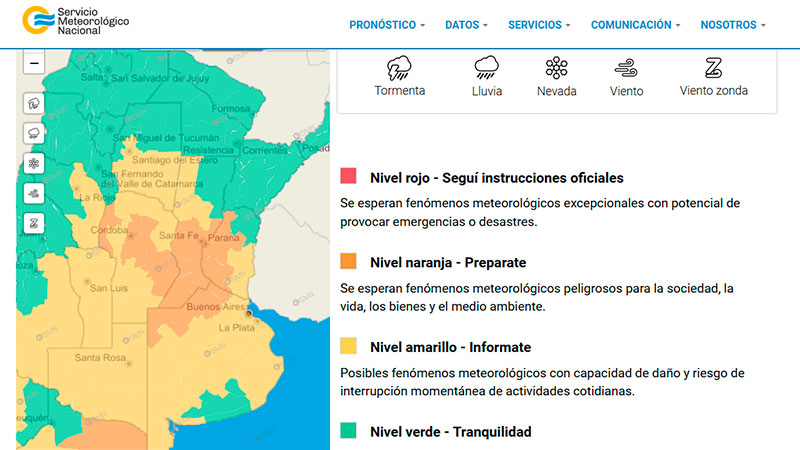Click Formosa label on the map
The height and width of the screenshot is (450, 800).
pos(231,109)
